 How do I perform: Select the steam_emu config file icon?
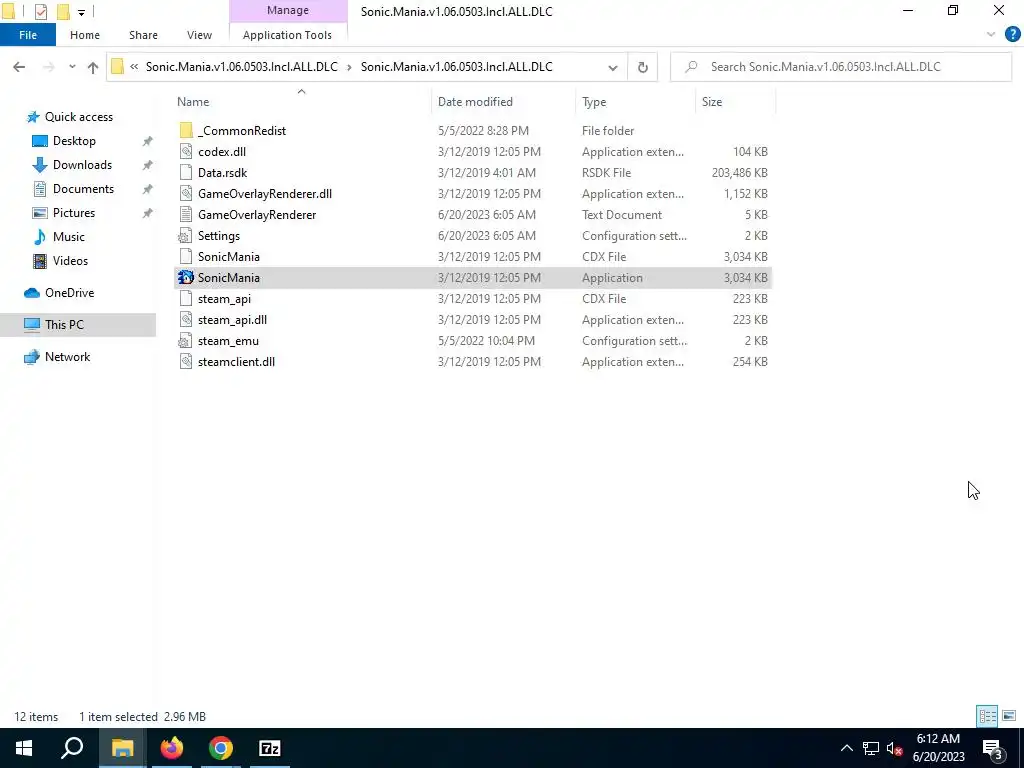point(186,340)
